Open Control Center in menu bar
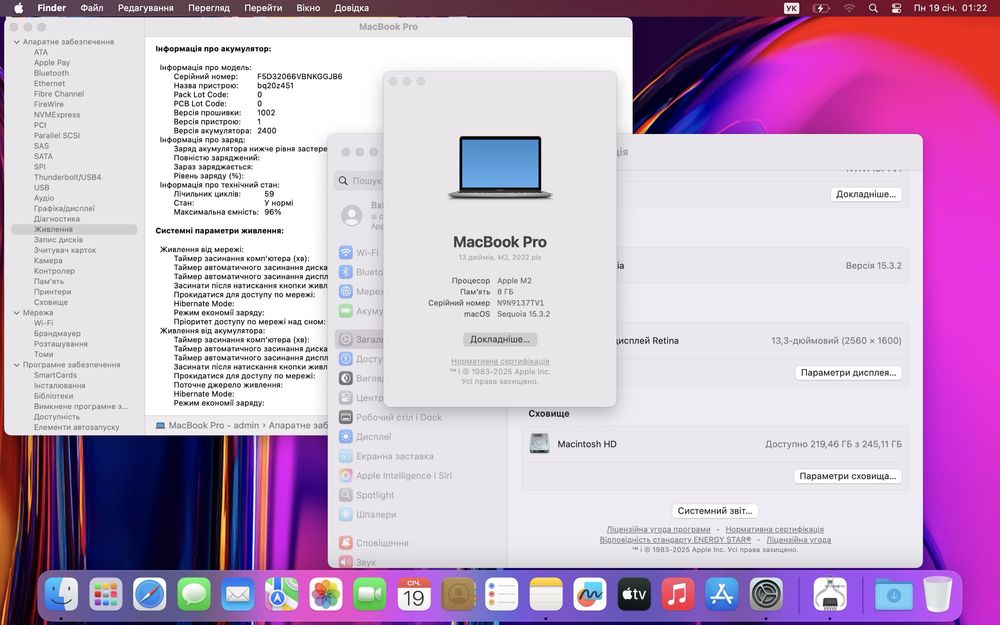1000x625 pixels. (896, 8)
